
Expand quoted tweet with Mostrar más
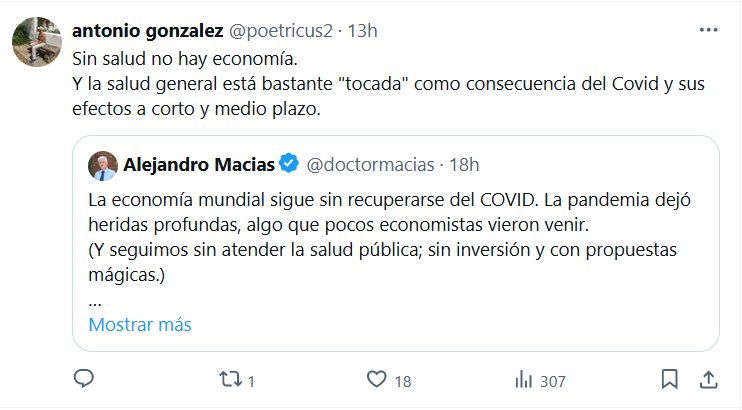click(x=140, y=325)
